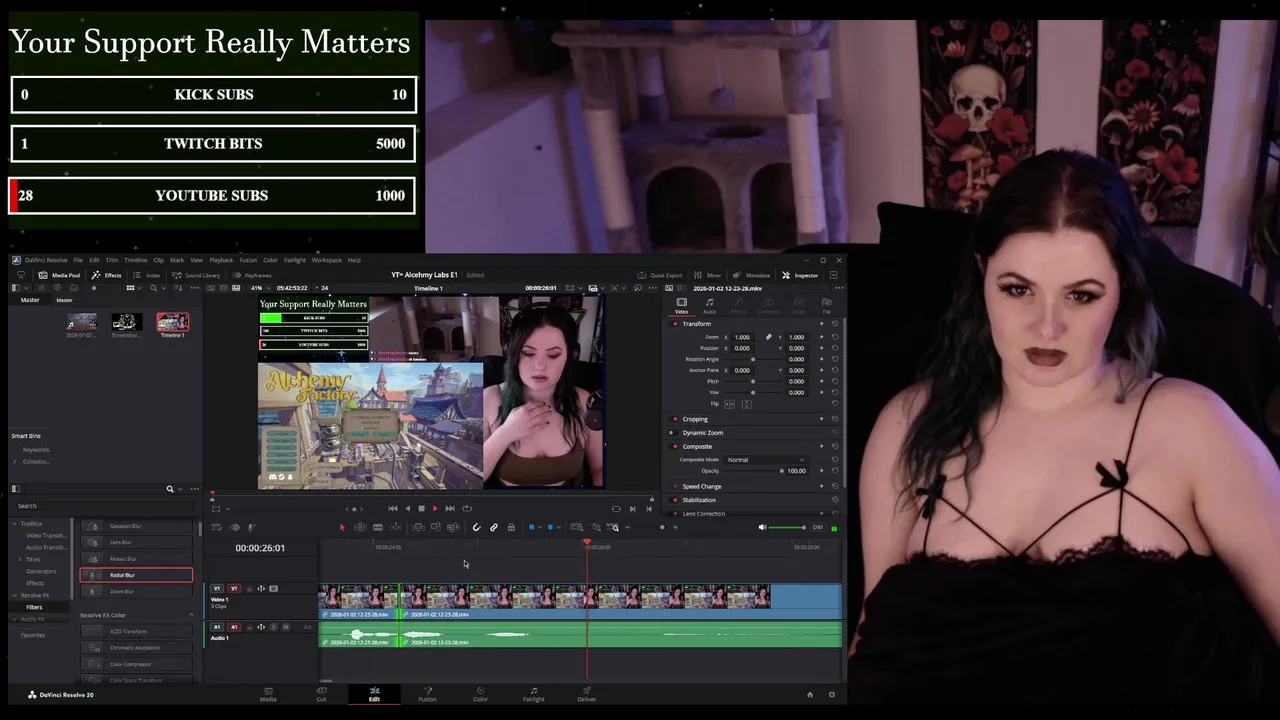Toggle the Stabilization section enable dot
This screenshot has width=1280, height=720.
pos(675,500)
